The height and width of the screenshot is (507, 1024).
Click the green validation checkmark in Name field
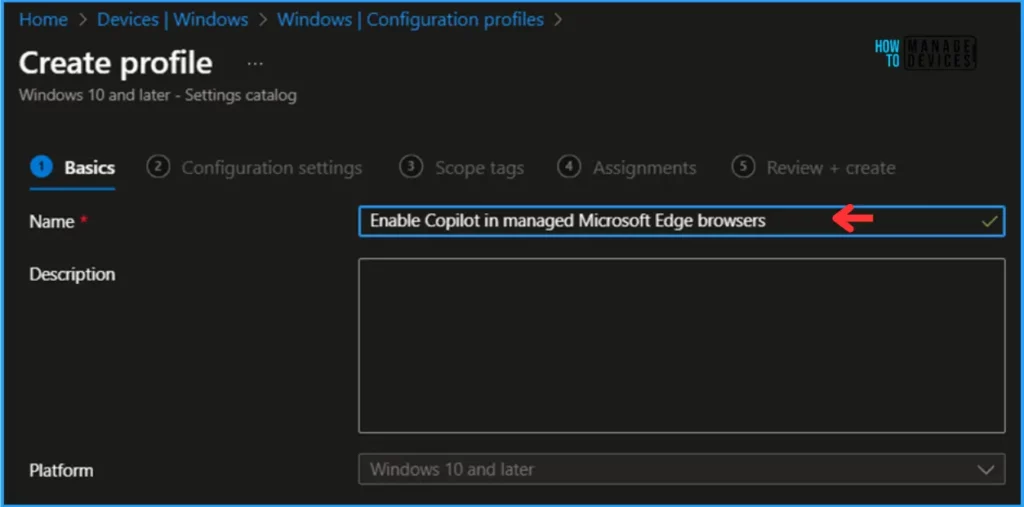pyautogui.click(x=989, y=221)
